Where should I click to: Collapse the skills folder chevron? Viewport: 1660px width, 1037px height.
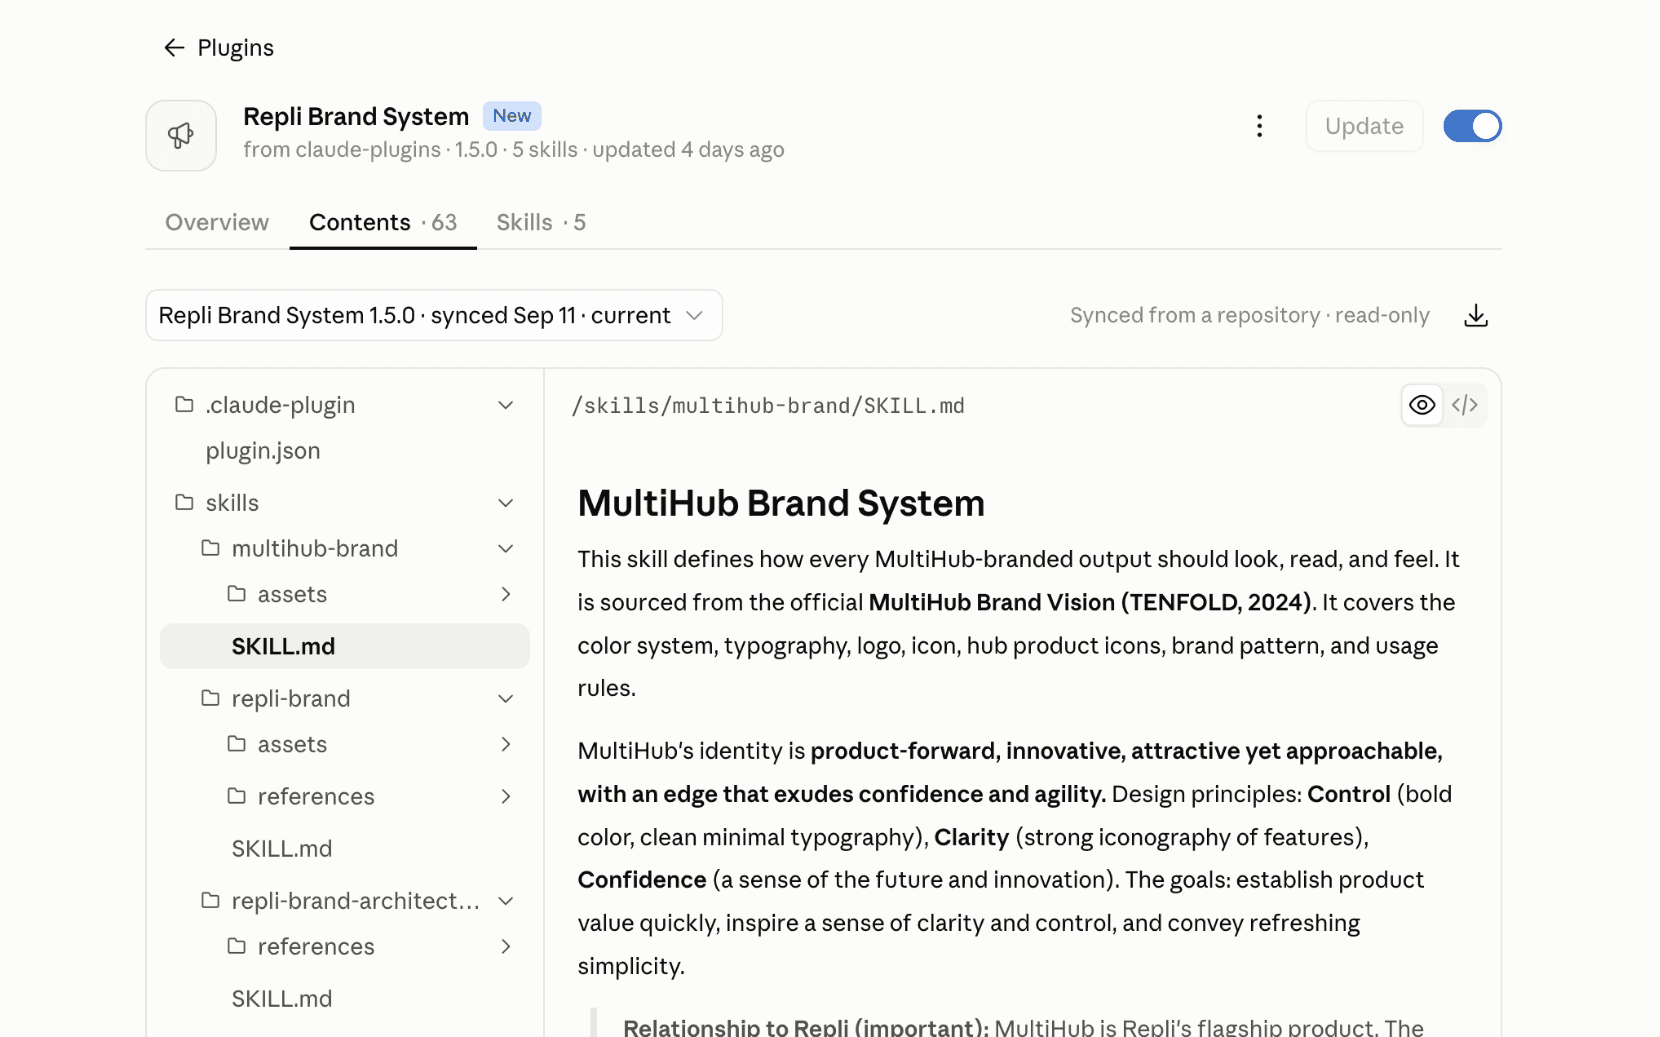tap(506, 503)
